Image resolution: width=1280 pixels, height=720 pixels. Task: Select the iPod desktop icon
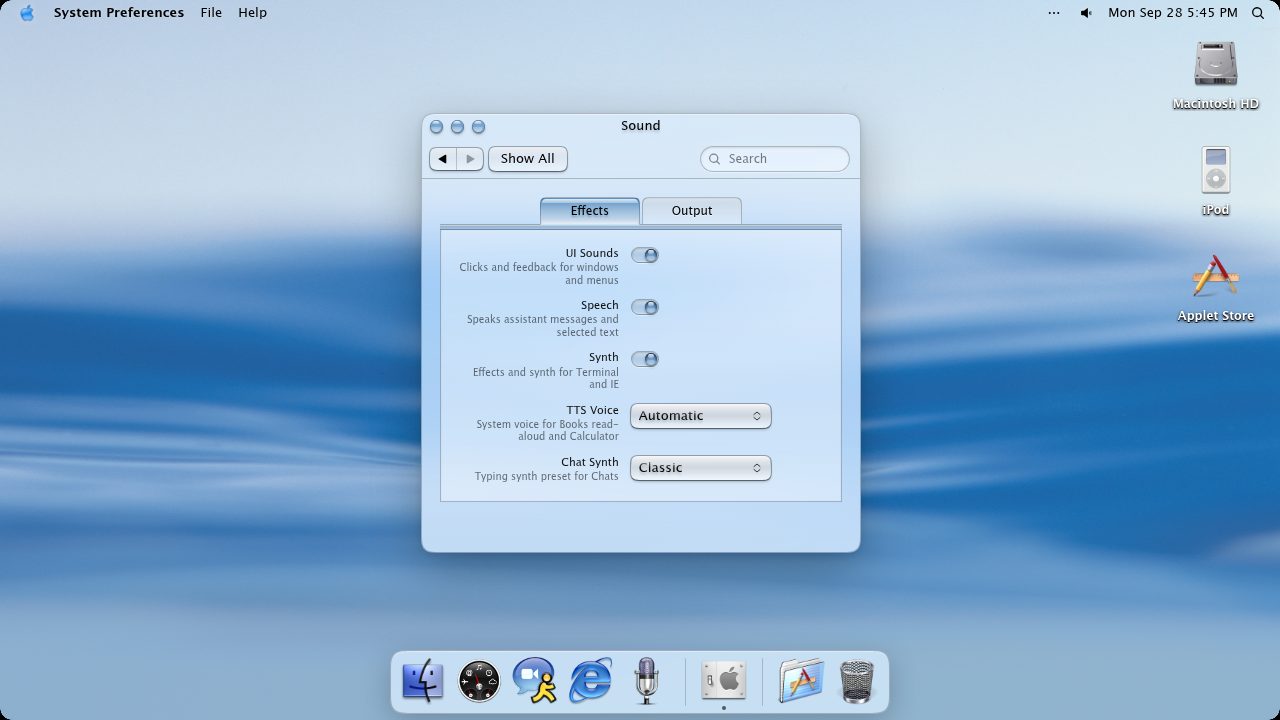(1216, 182)
